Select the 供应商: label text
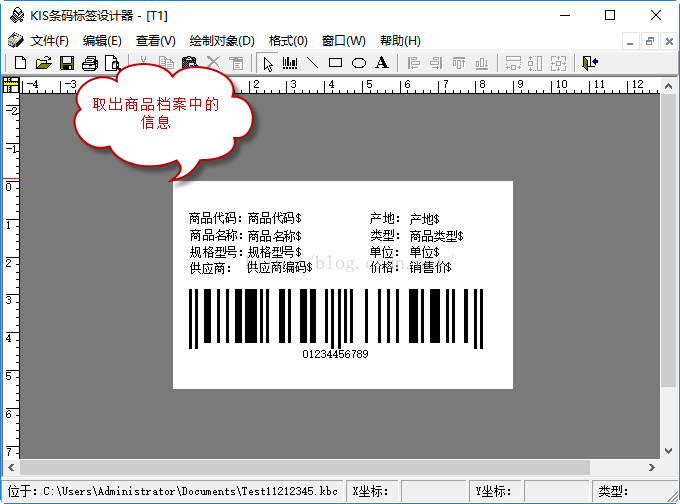 [210, 268]
